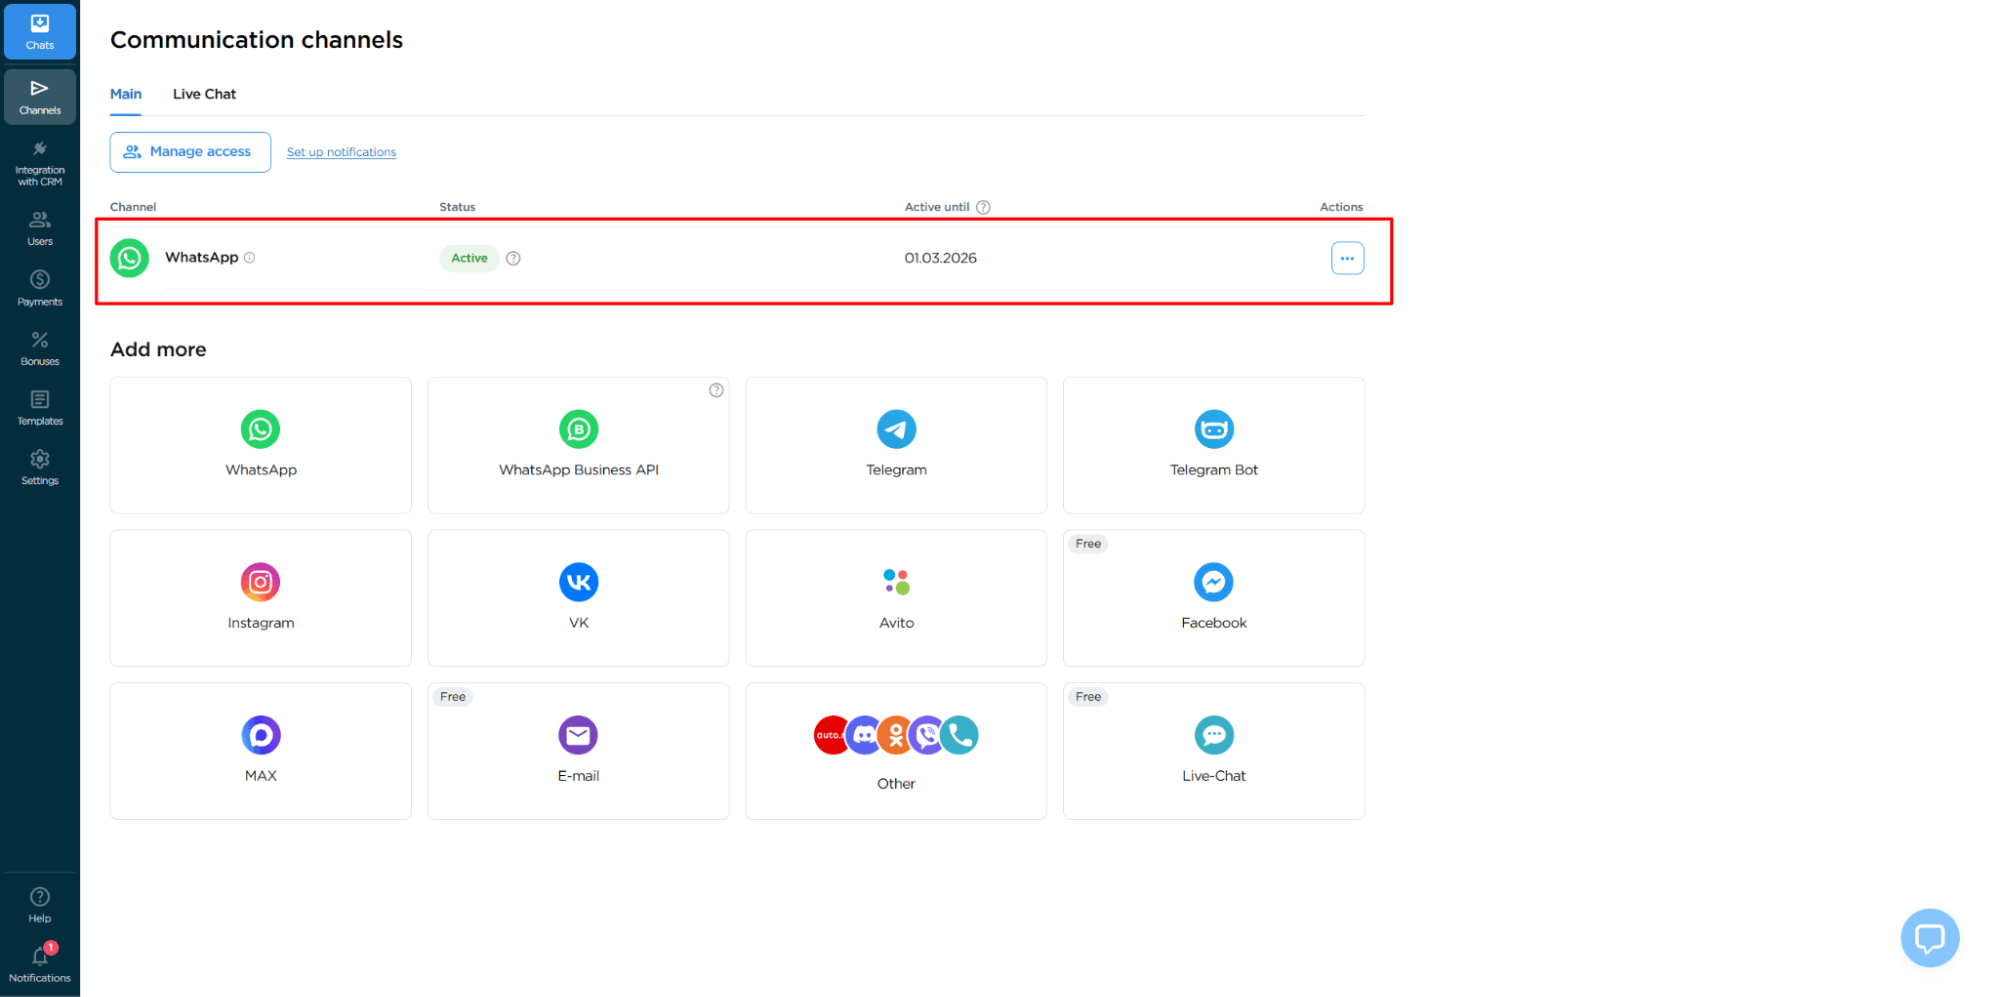Add an Instagram channel
This screenshot has height=997, width=1999.
261,598
